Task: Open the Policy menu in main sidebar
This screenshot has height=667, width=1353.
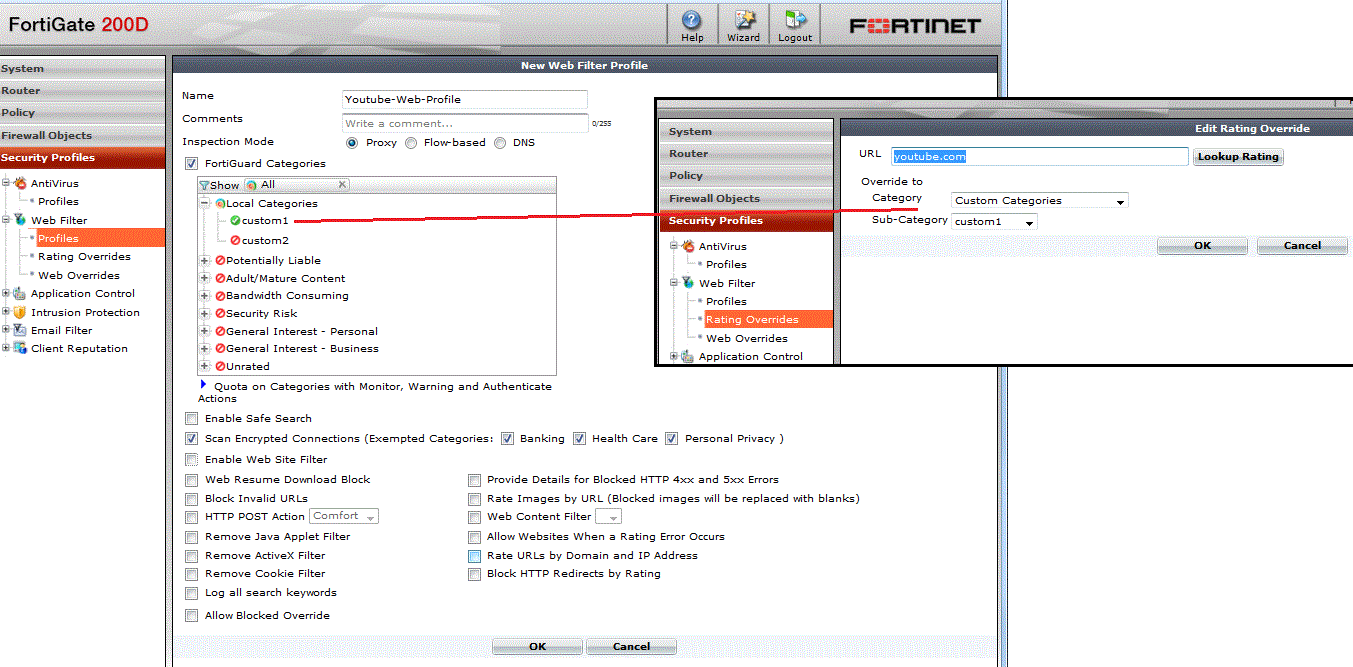Action: click(x=82, y=113)
